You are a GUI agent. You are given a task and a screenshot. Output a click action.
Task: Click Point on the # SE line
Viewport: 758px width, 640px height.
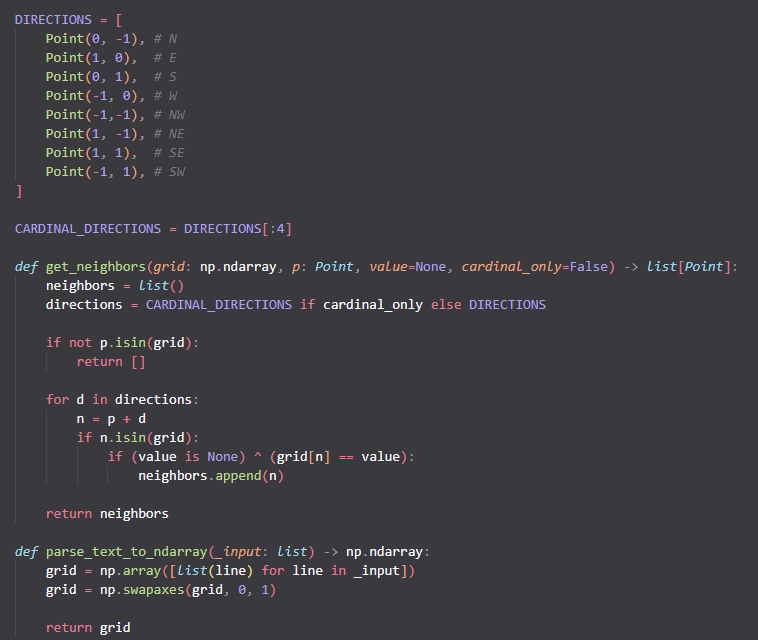coord(65,153)
